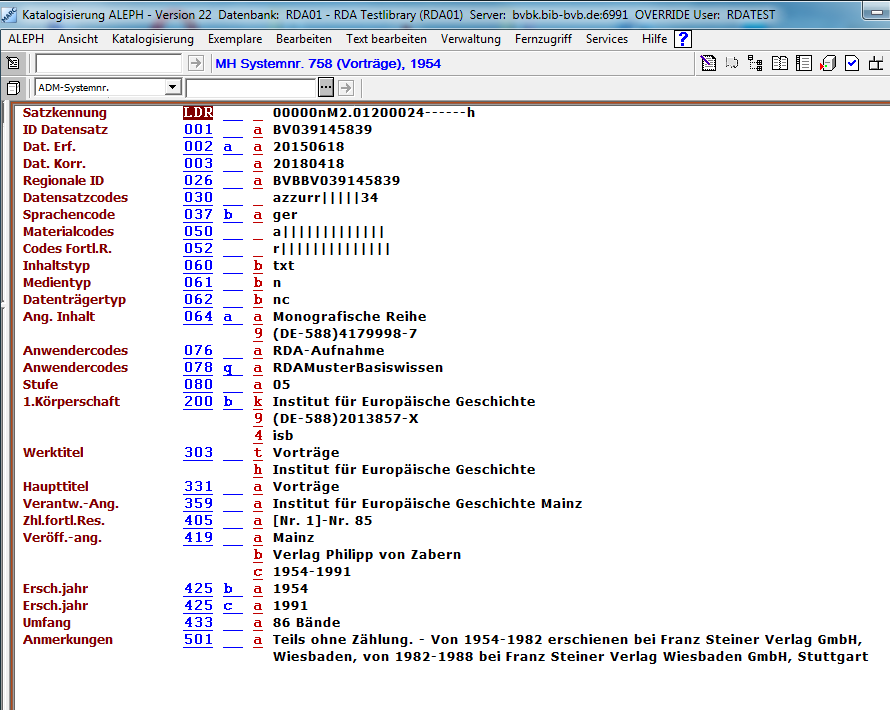
Task: Click the blue question mark help icon
Action: pos(683,39)
